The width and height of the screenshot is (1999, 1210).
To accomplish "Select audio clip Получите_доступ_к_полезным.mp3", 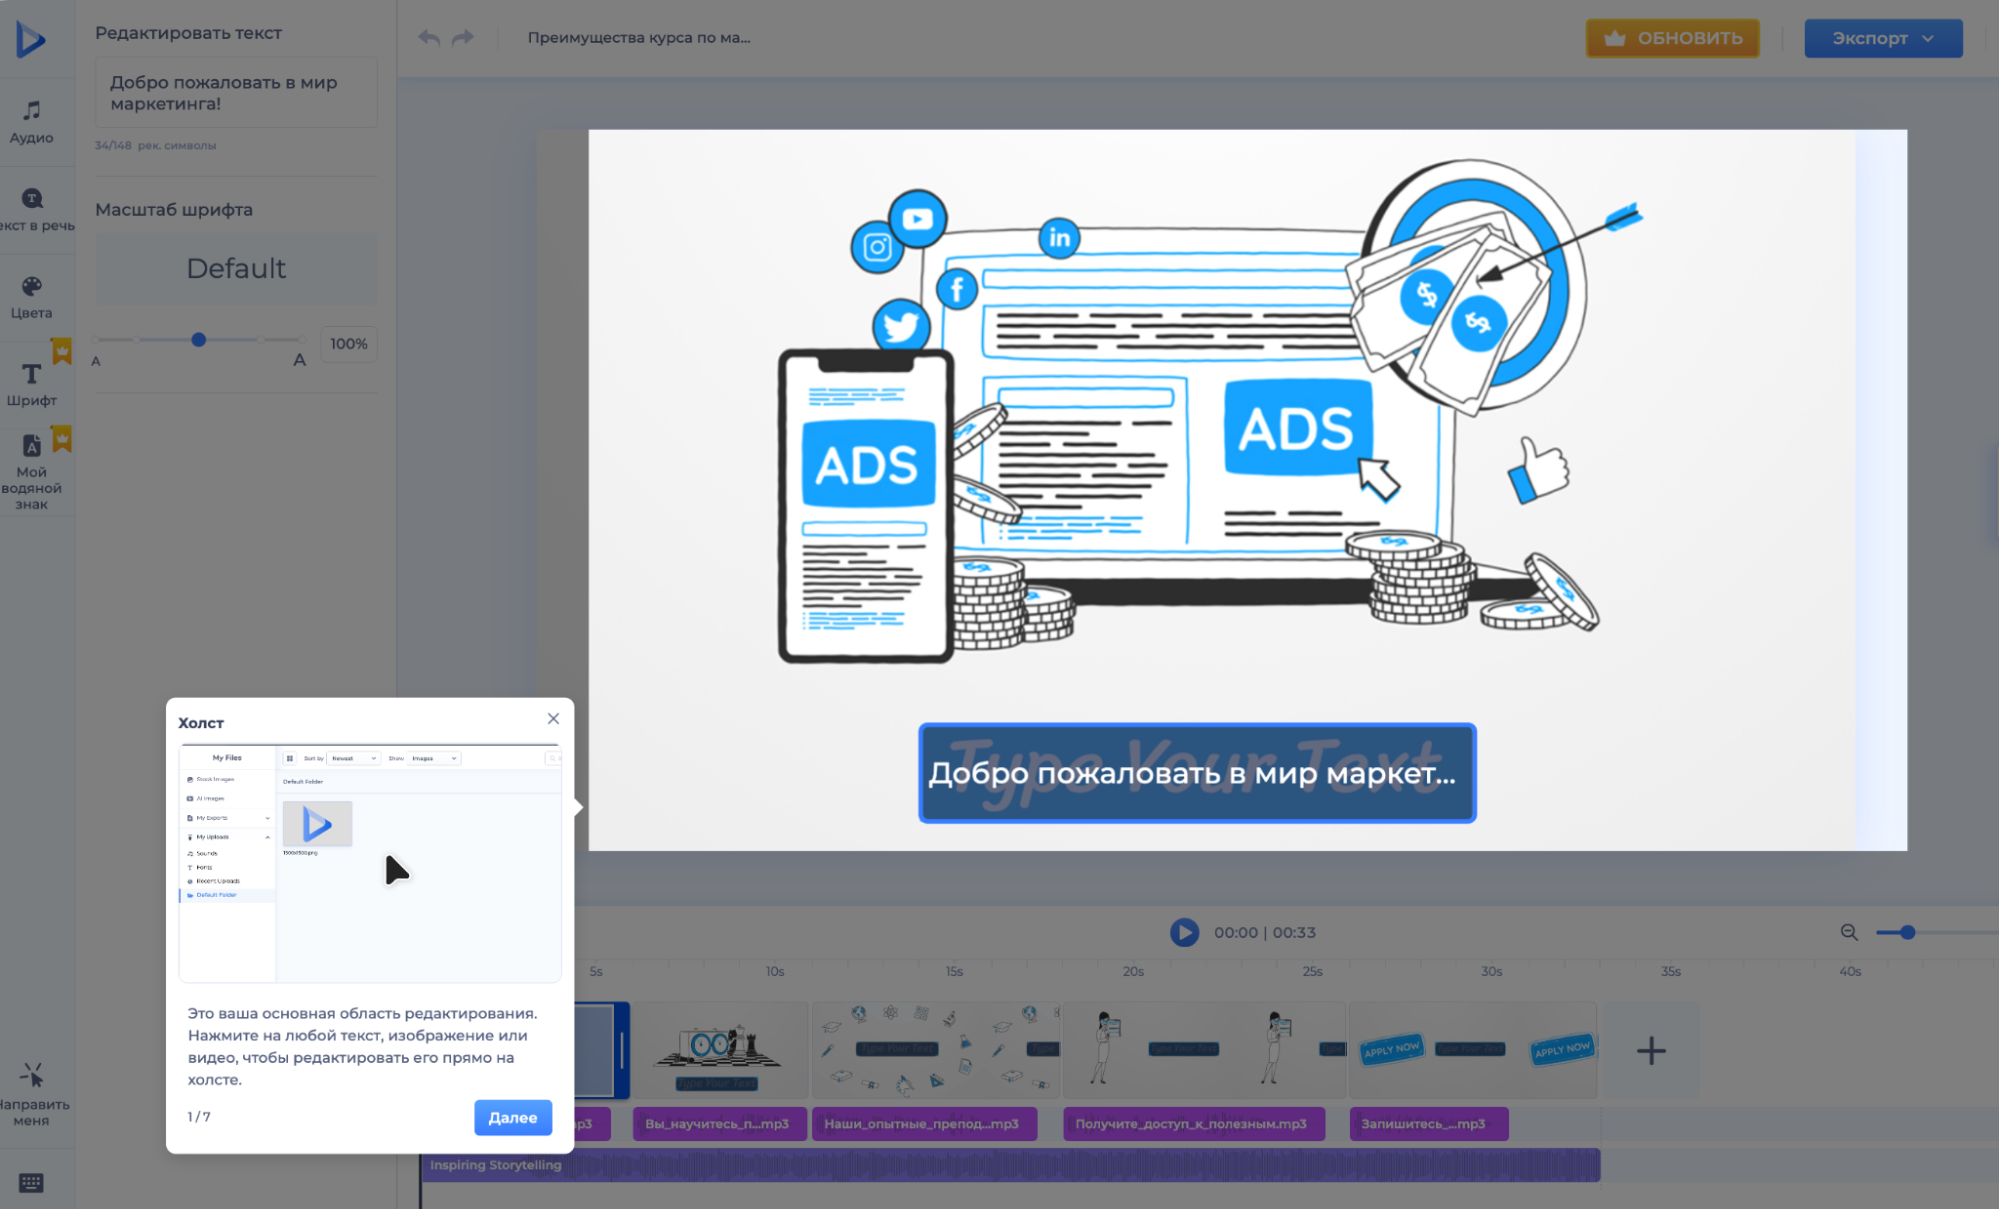I will click(1194, 1124).
